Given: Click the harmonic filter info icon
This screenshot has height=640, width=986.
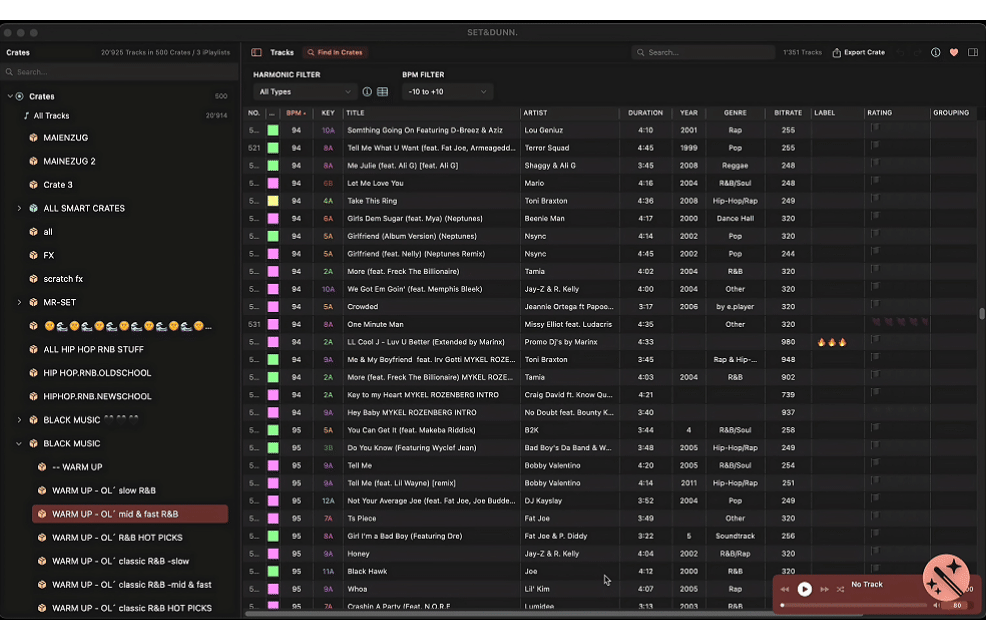Looking at the screenshot, I should pyautogui.click(x=367, y=92).
